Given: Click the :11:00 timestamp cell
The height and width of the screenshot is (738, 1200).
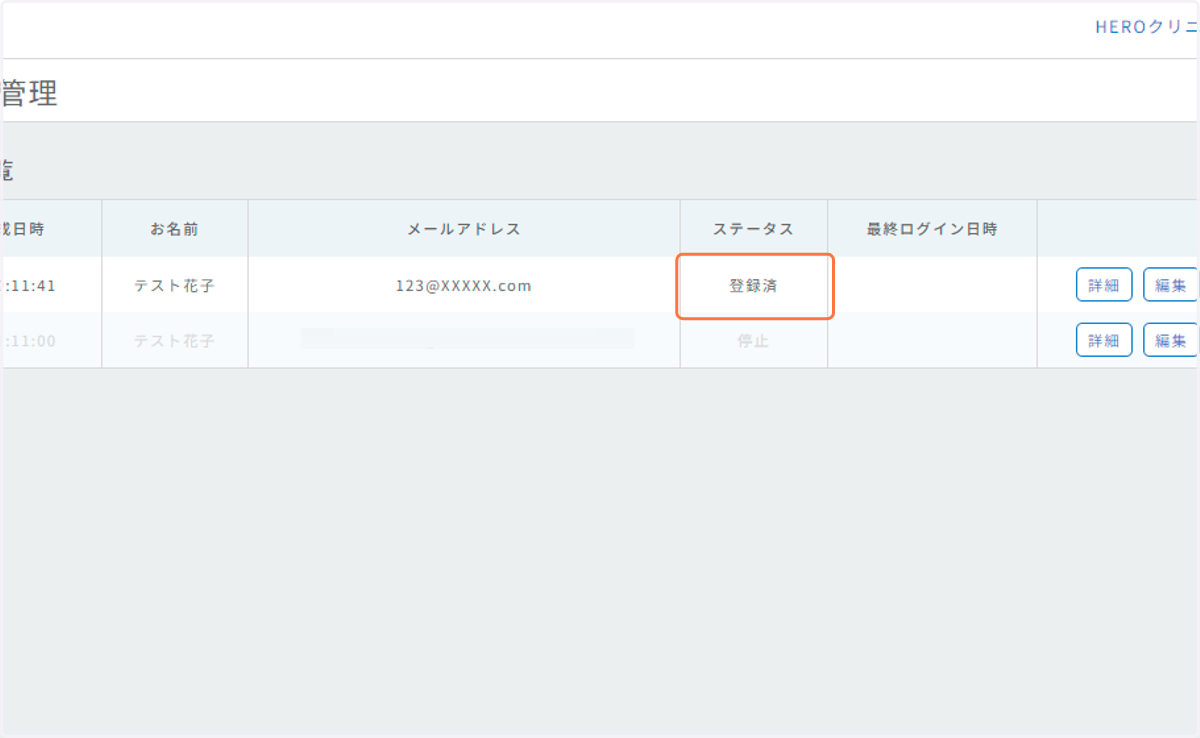Looking at the screenshot, I should [51, 341].
